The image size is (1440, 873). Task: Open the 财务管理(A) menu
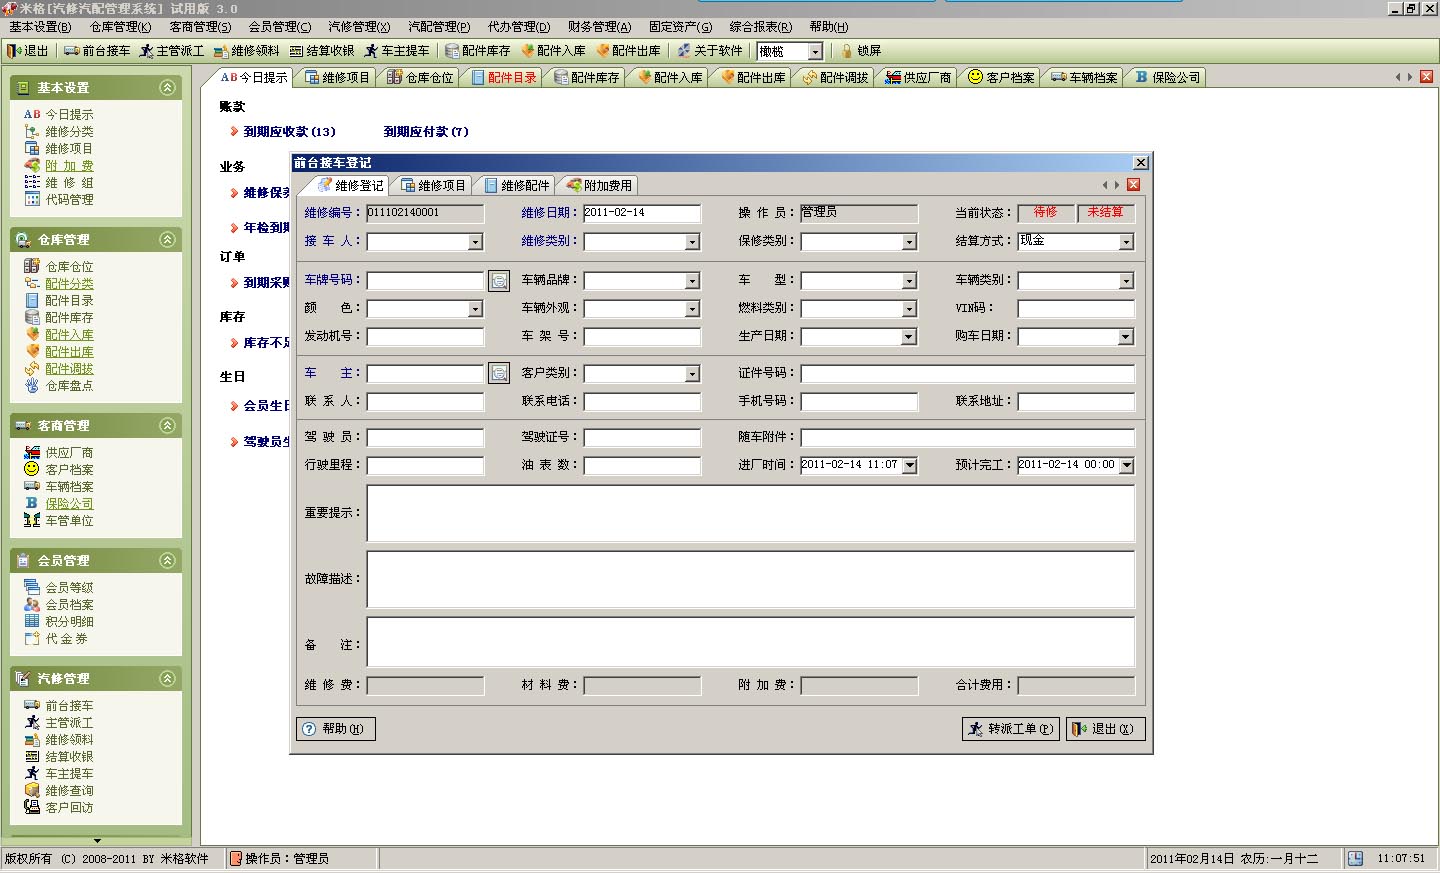pos(599,27)
